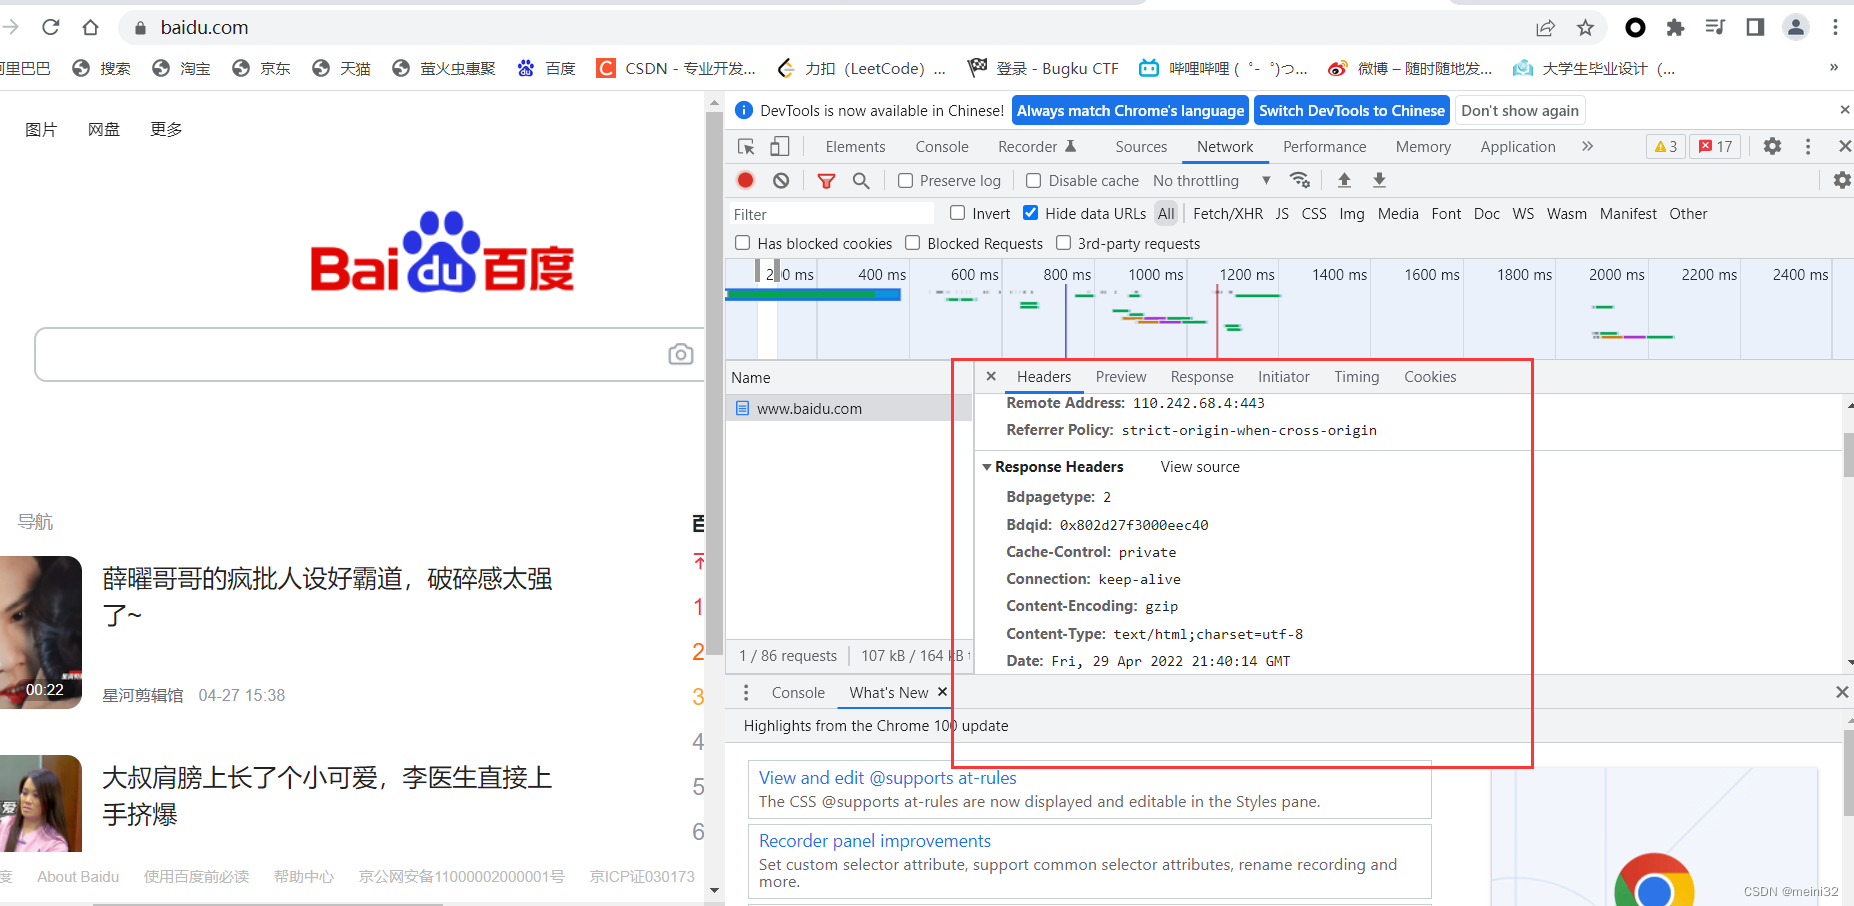Export HAR file with download arrow
1854x906 pixels.
[x=1379, y=180]
